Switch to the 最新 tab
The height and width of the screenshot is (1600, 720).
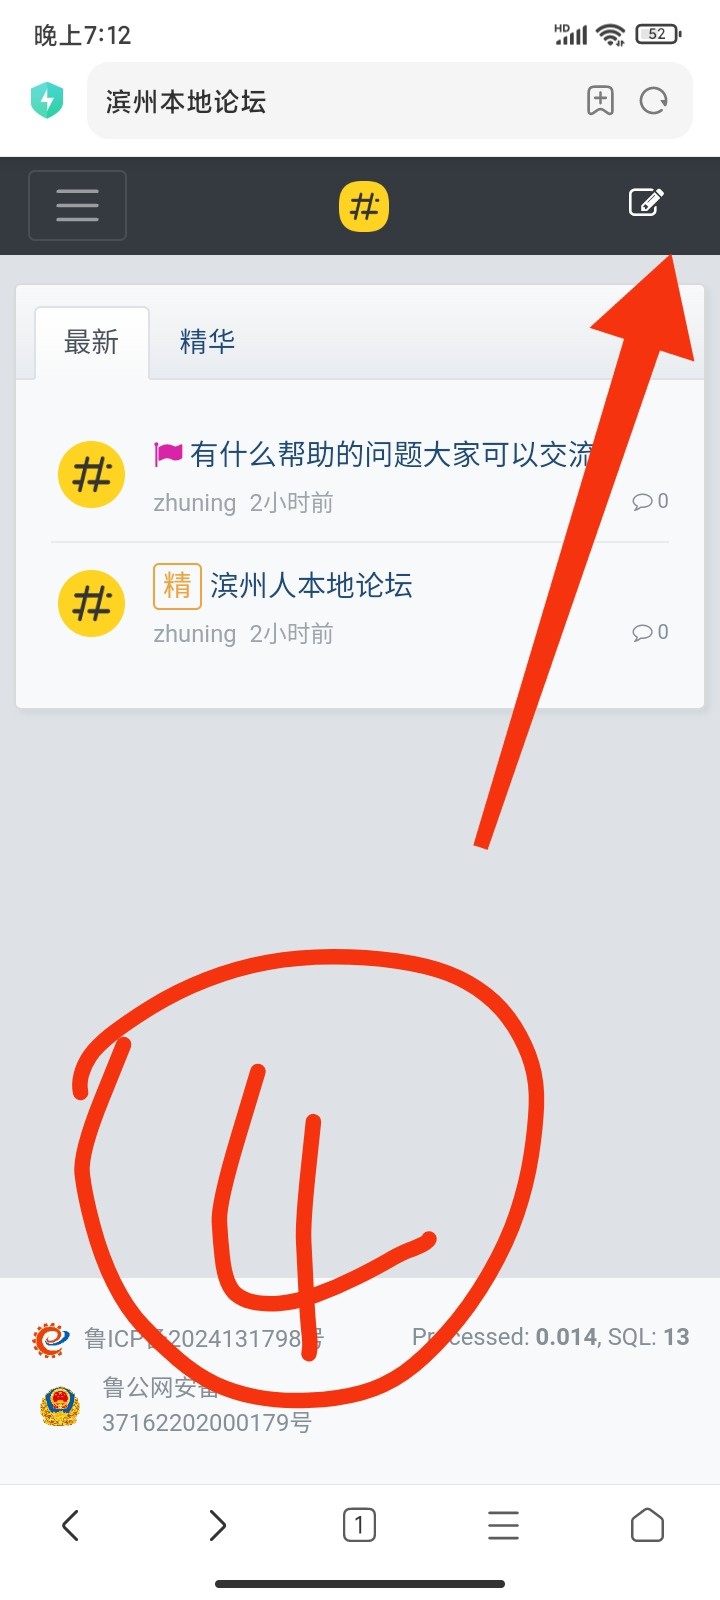pyautogui.click(x=92, y=343)
